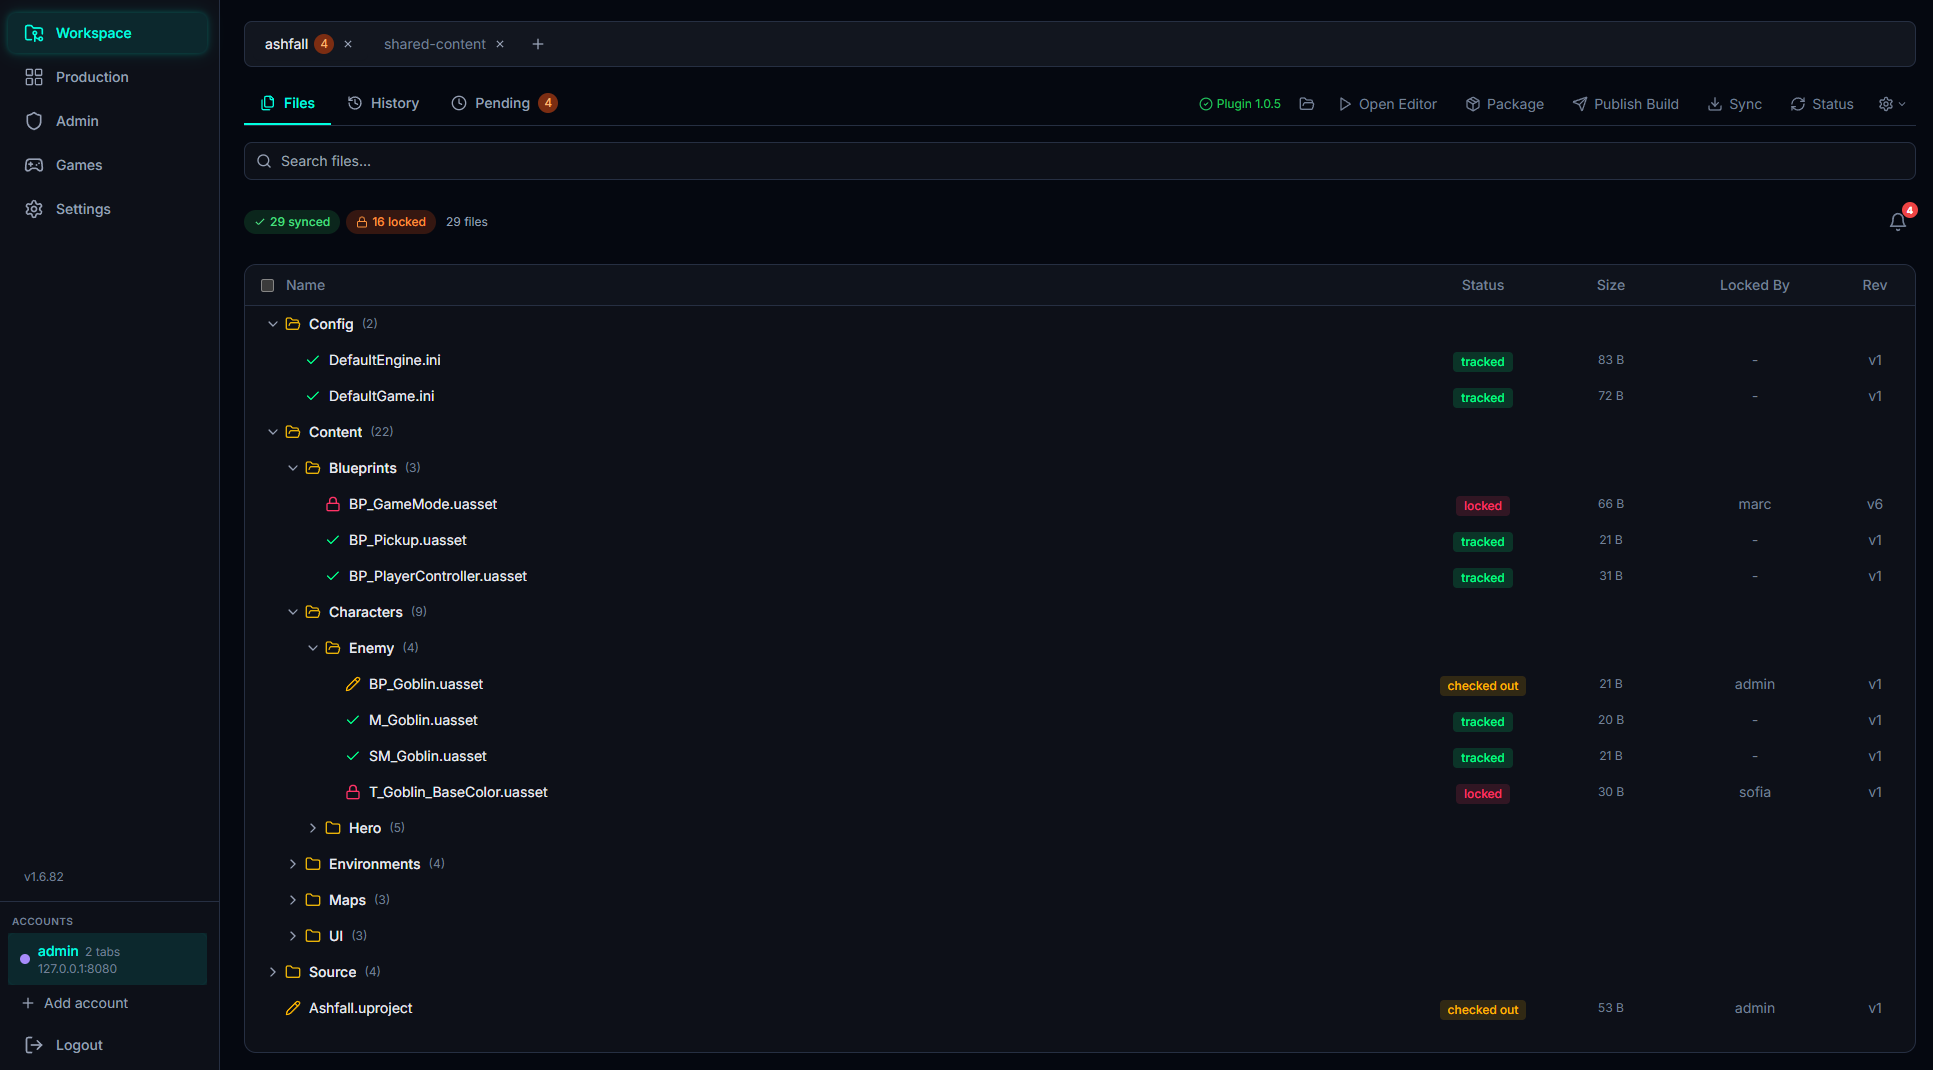Viewport: 1933px width, 1070px height.
Task: Collapse the Enemy folder
Action: [313, 648]
